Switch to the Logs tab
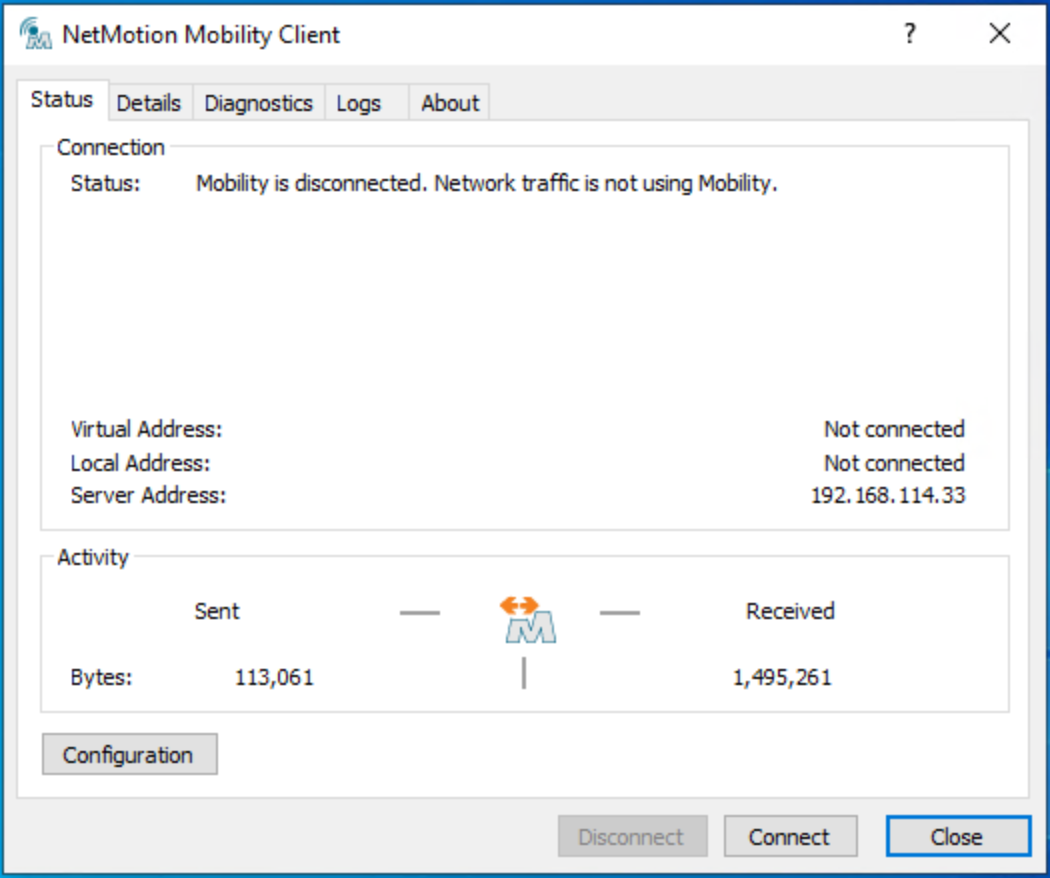This screenshot has width=1050, height=878. [359, 103]
